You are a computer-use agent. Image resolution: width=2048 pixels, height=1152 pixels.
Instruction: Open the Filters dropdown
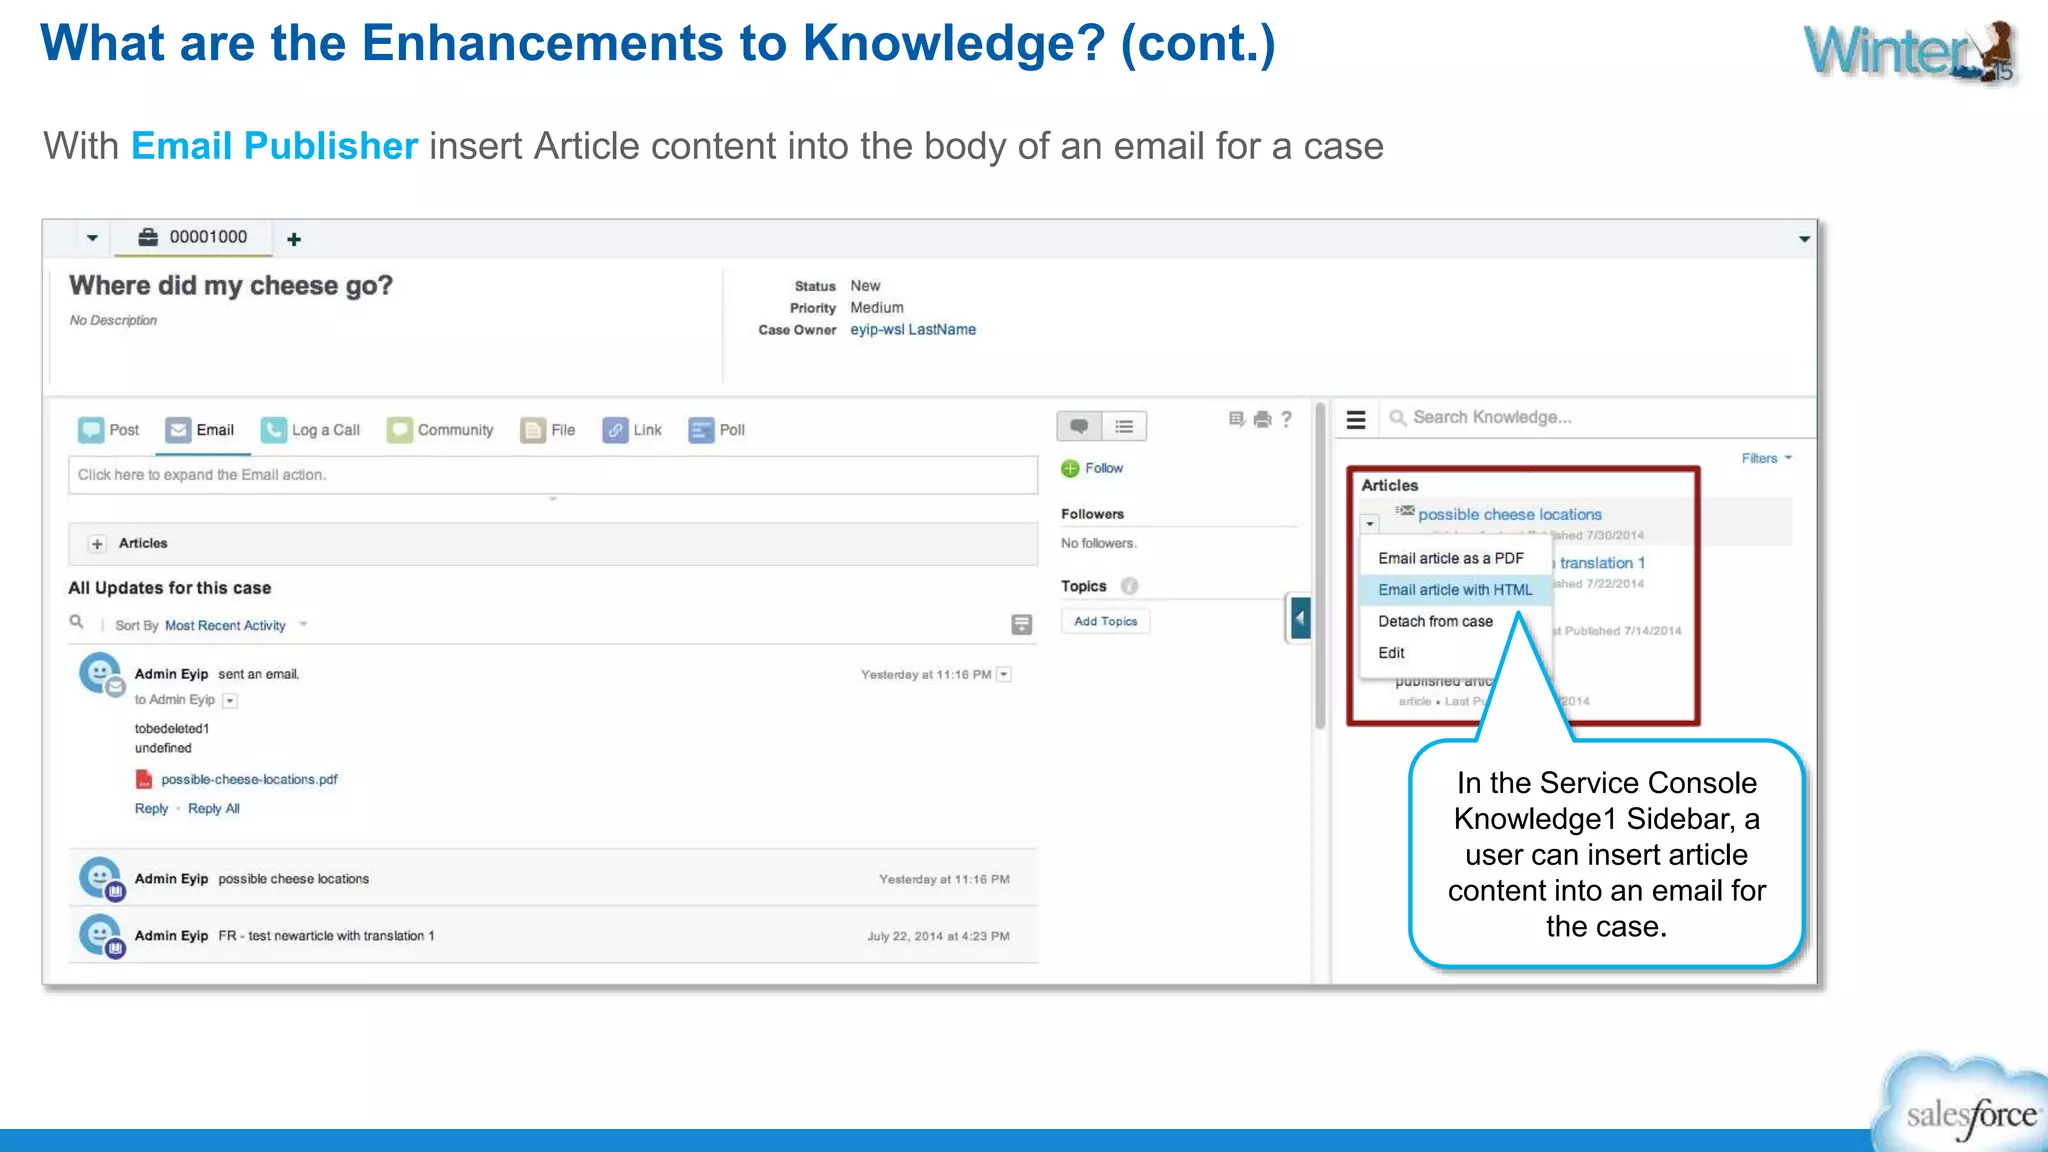[x=1767, y=459]
